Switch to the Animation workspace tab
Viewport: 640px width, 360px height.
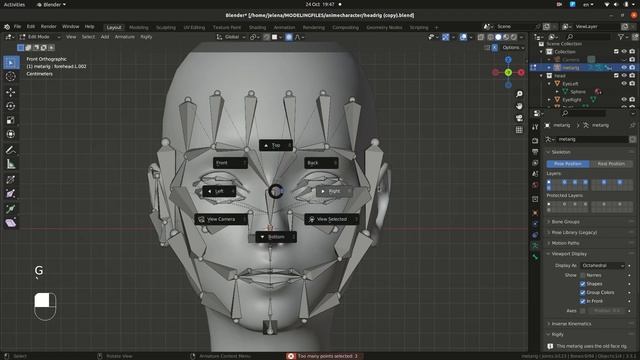point(284,27)
